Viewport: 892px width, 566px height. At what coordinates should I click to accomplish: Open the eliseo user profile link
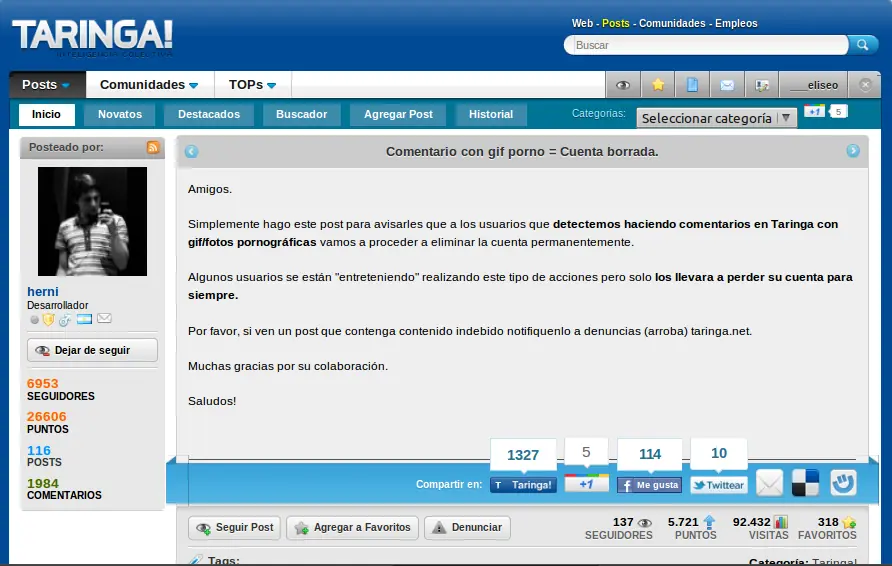(813, 85)
